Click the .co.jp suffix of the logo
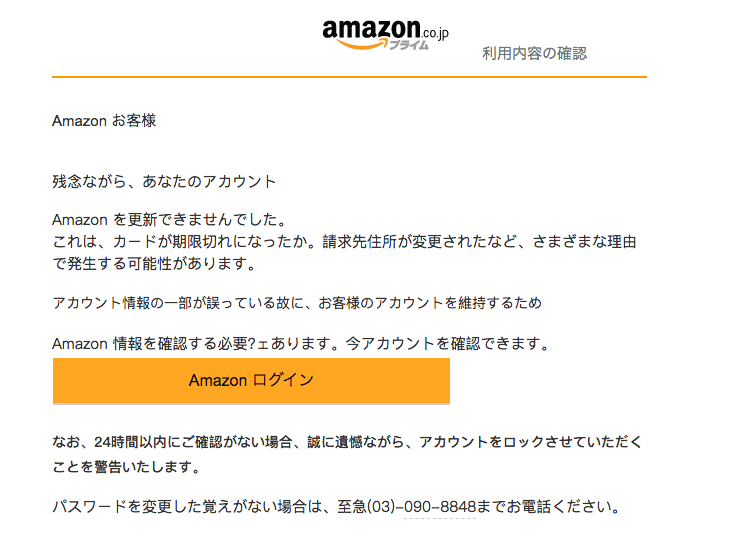The image size is (733, 560). tap(435, 34)
